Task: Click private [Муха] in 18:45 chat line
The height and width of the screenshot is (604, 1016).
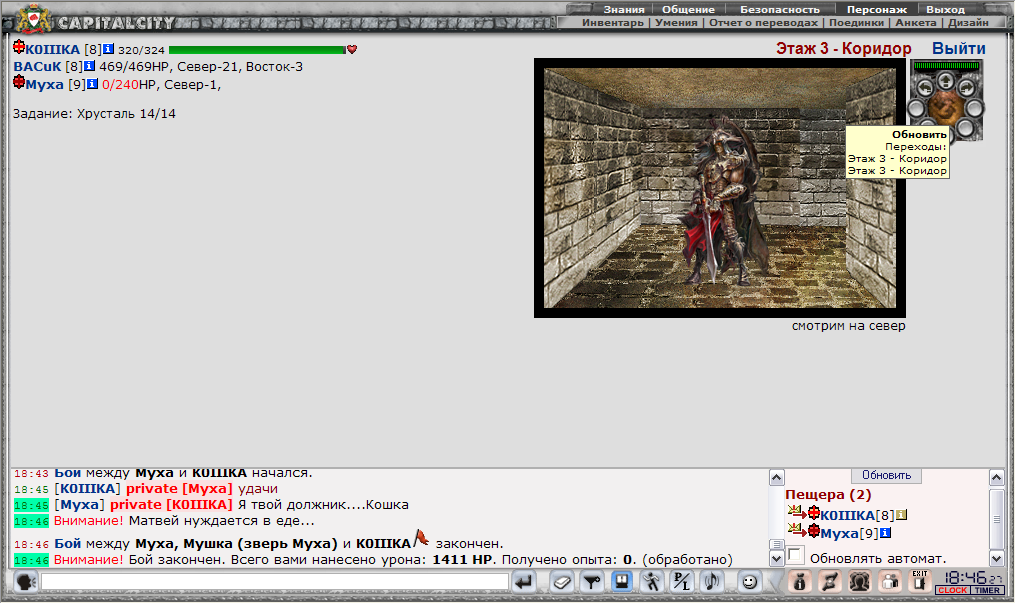Action: tap(179, 488)
